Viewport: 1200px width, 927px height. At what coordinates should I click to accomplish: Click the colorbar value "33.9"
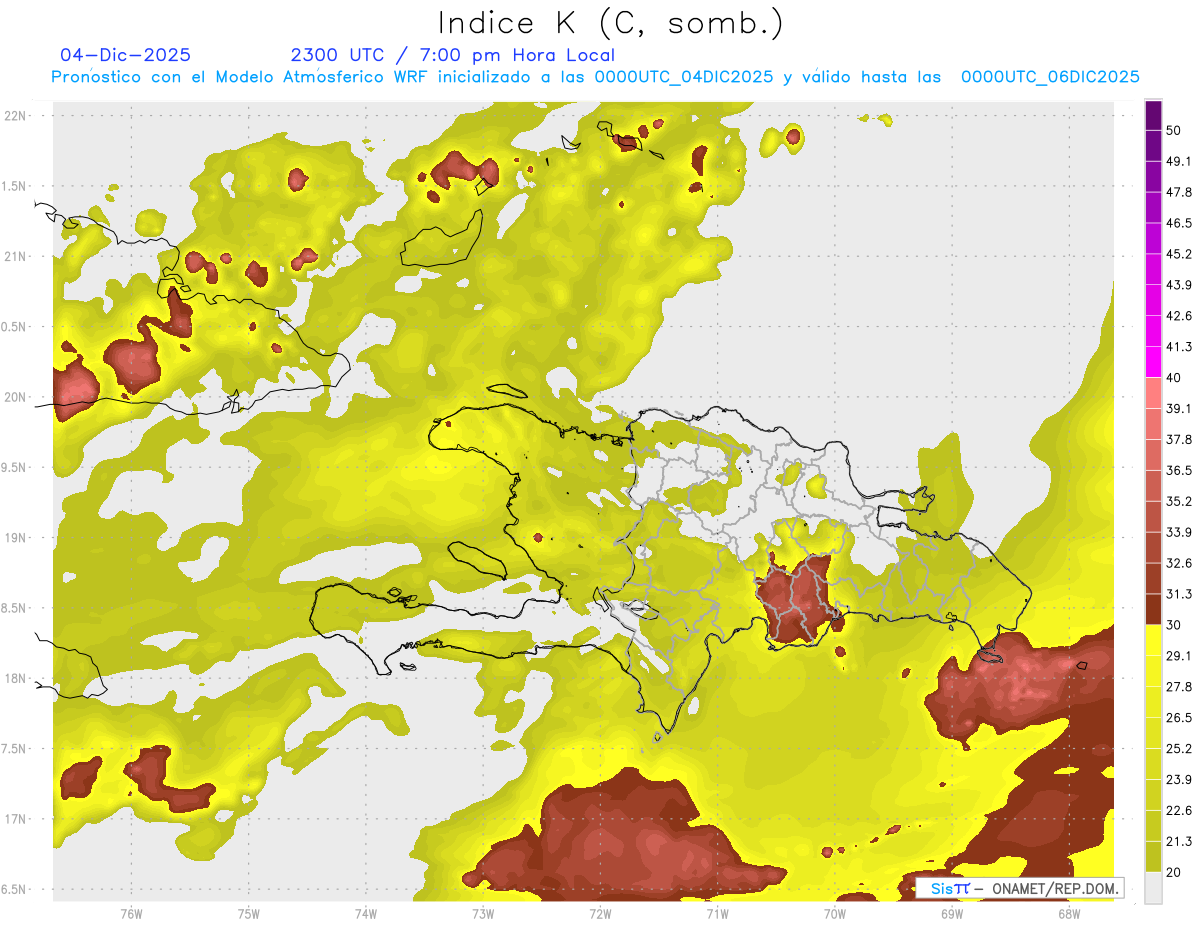click(1179, 533)
